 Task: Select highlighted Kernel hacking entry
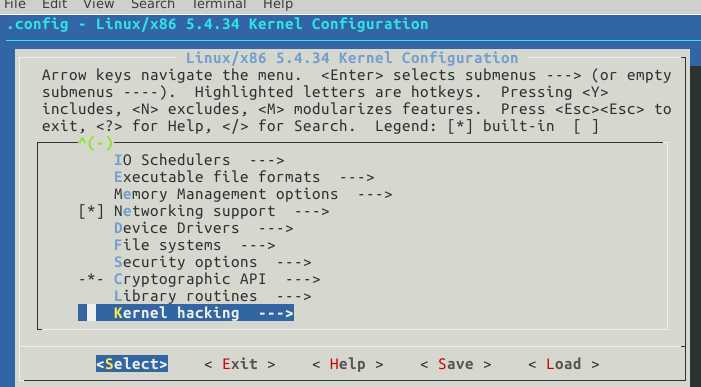click(x=186, y=313)
